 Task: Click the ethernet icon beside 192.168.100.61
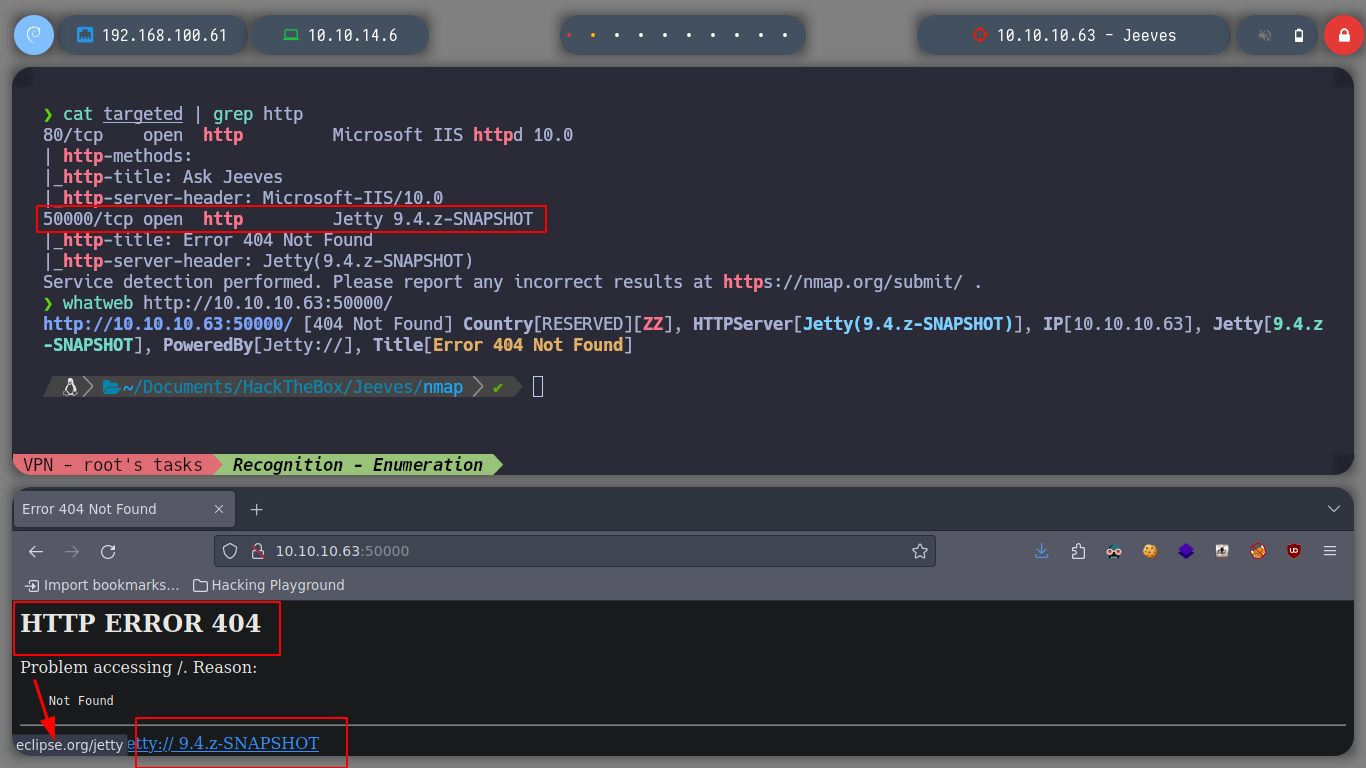pyautogui.click(x=85, y=35)
